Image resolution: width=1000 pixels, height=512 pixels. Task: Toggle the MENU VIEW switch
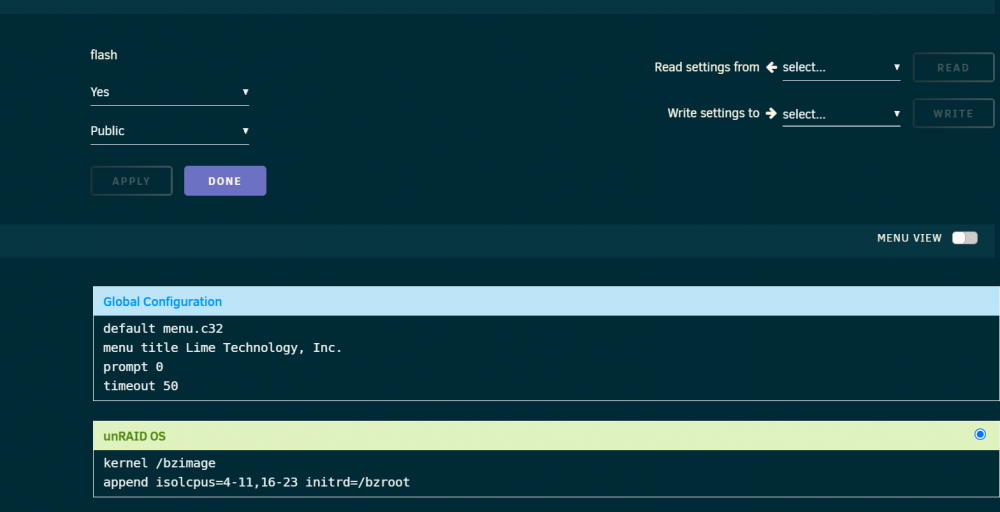964,238
